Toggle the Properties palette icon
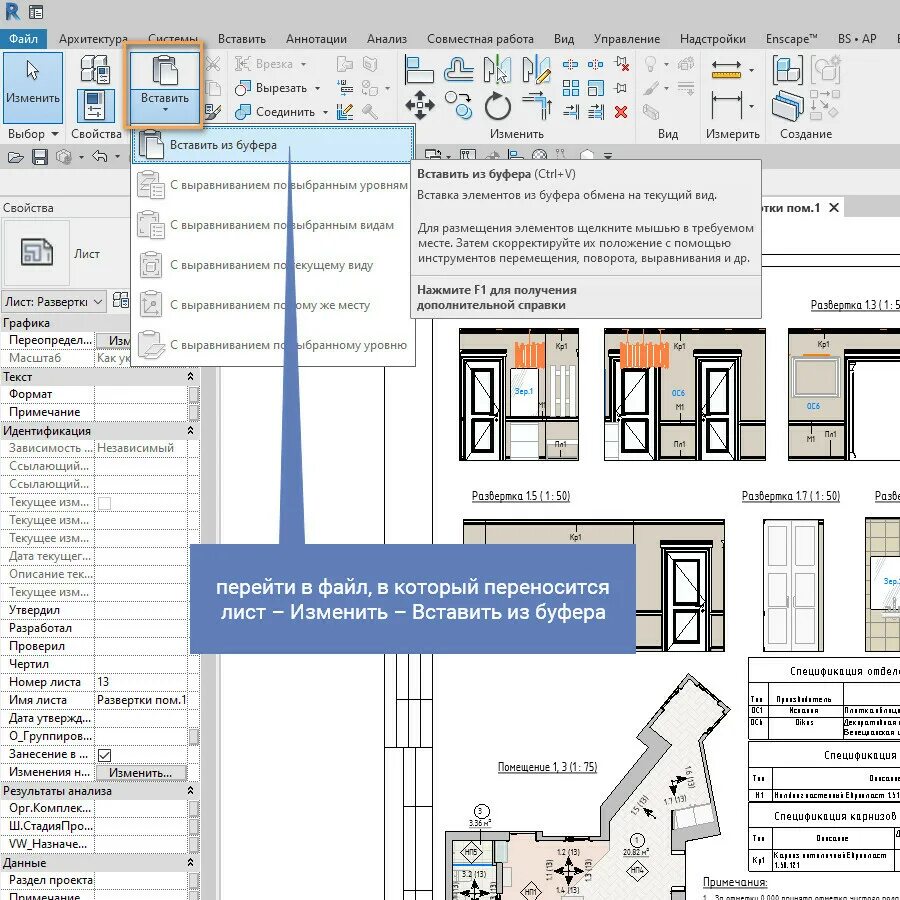This screenshot has height=900, width=900. click(96, 106)
